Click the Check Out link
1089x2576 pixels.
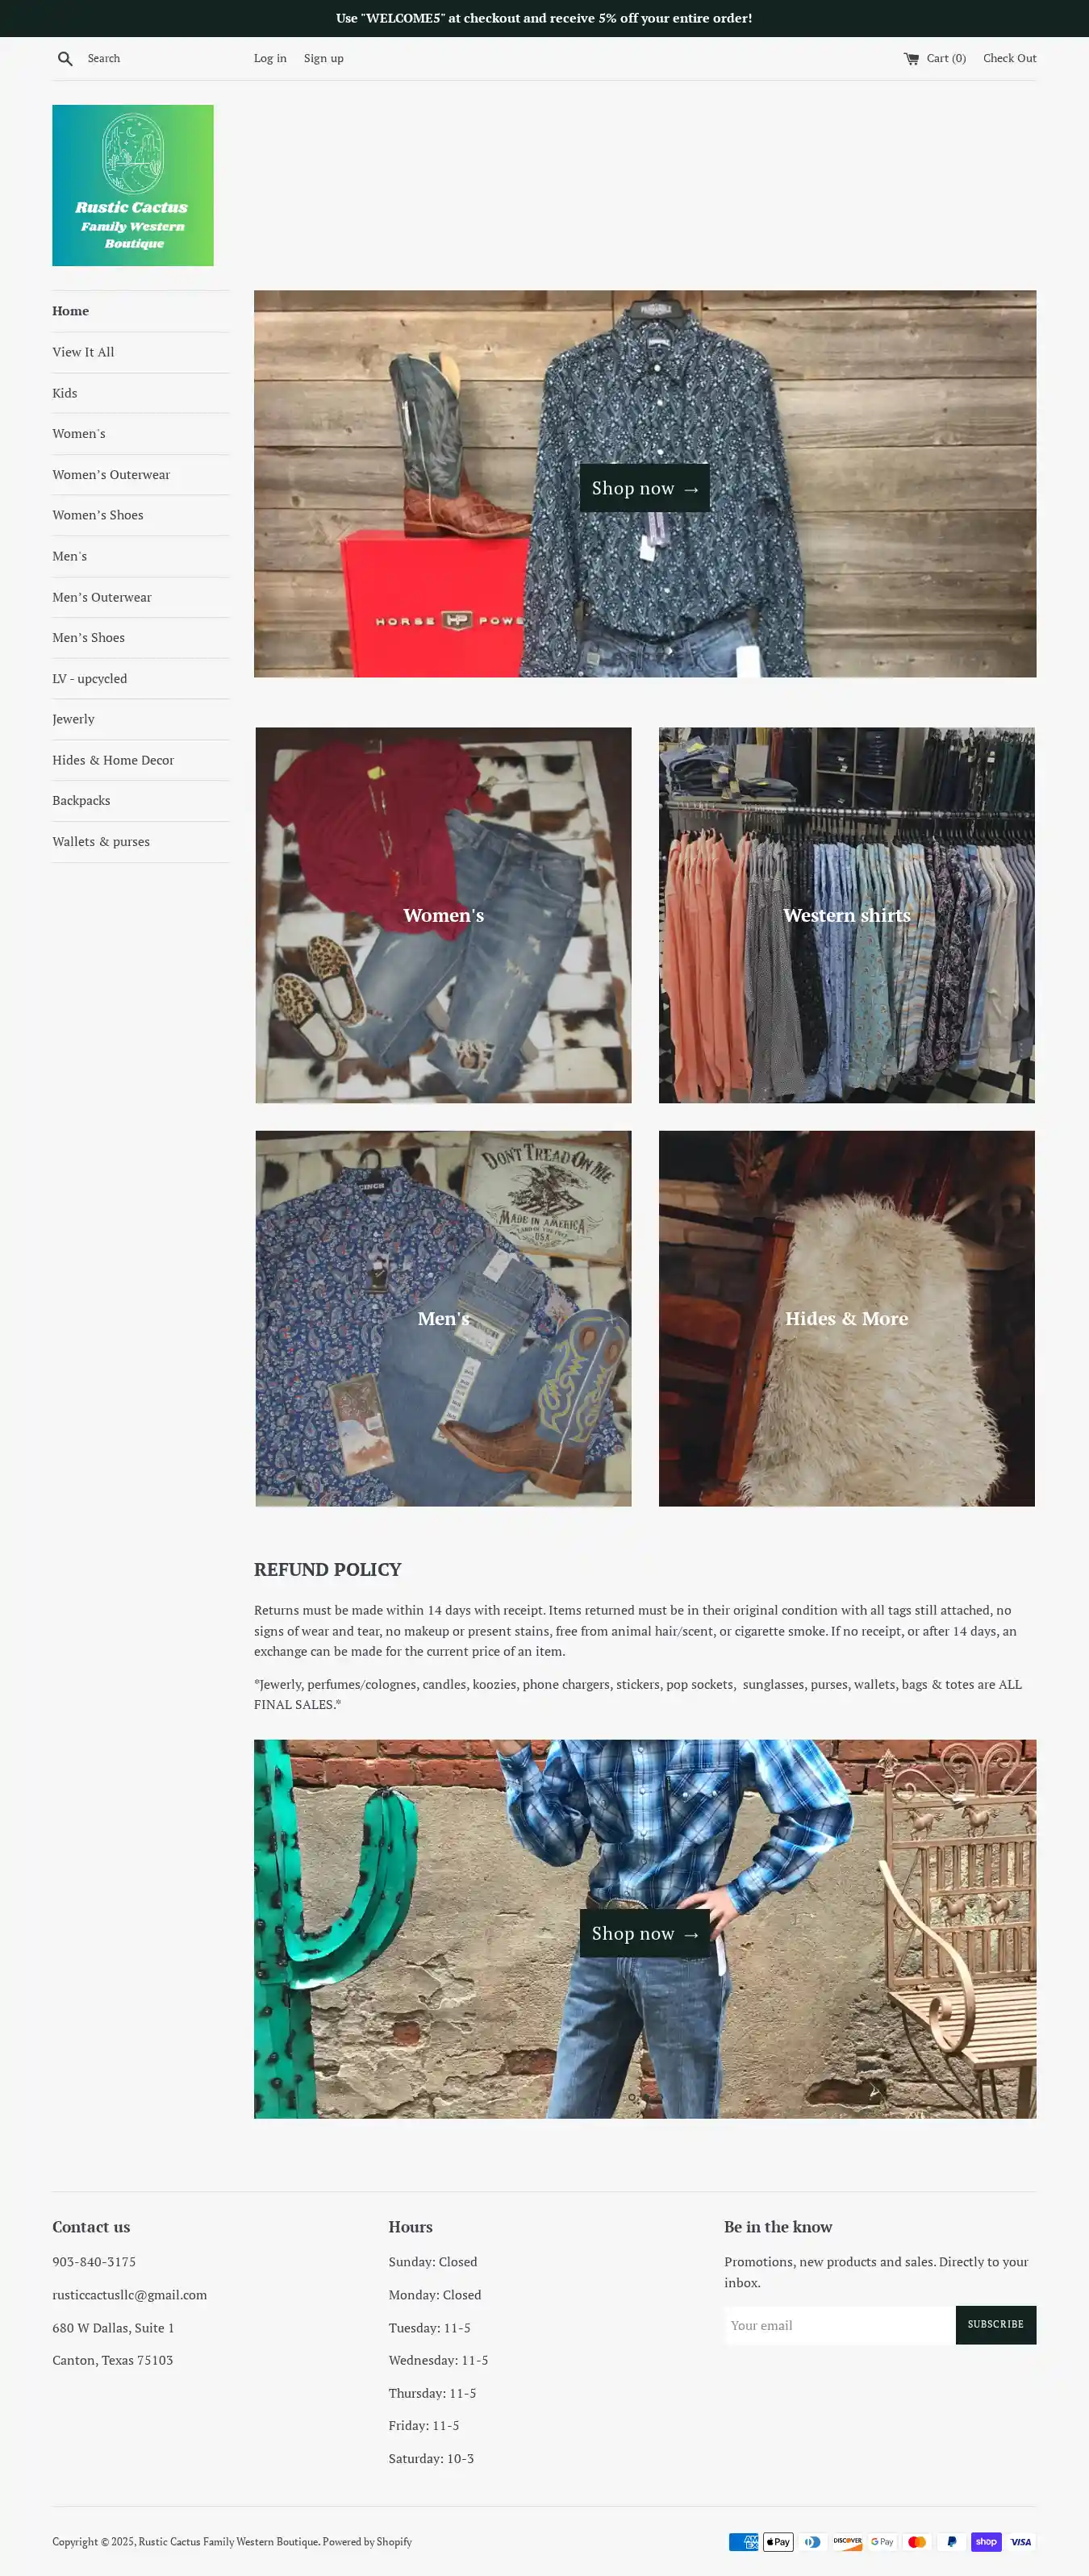point(1010,58)
